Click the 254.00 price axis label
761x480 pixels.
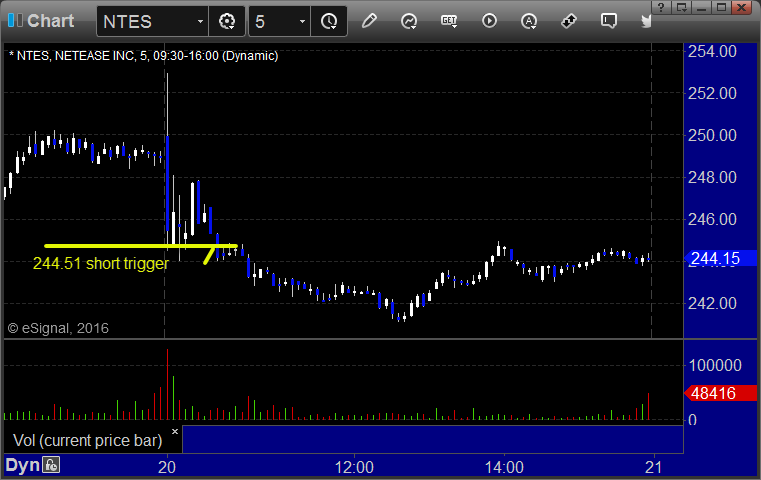click(712, 51)
